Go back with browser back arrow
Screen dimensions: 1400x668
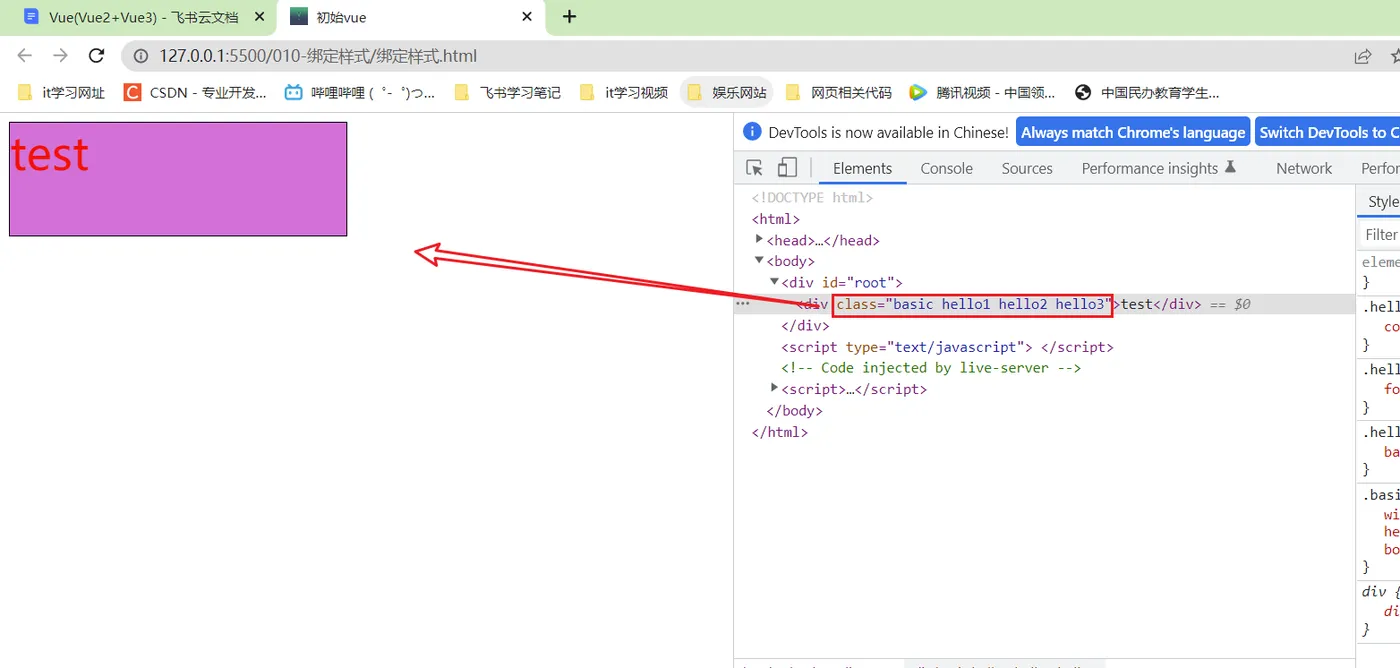click(x=25, y=56)
